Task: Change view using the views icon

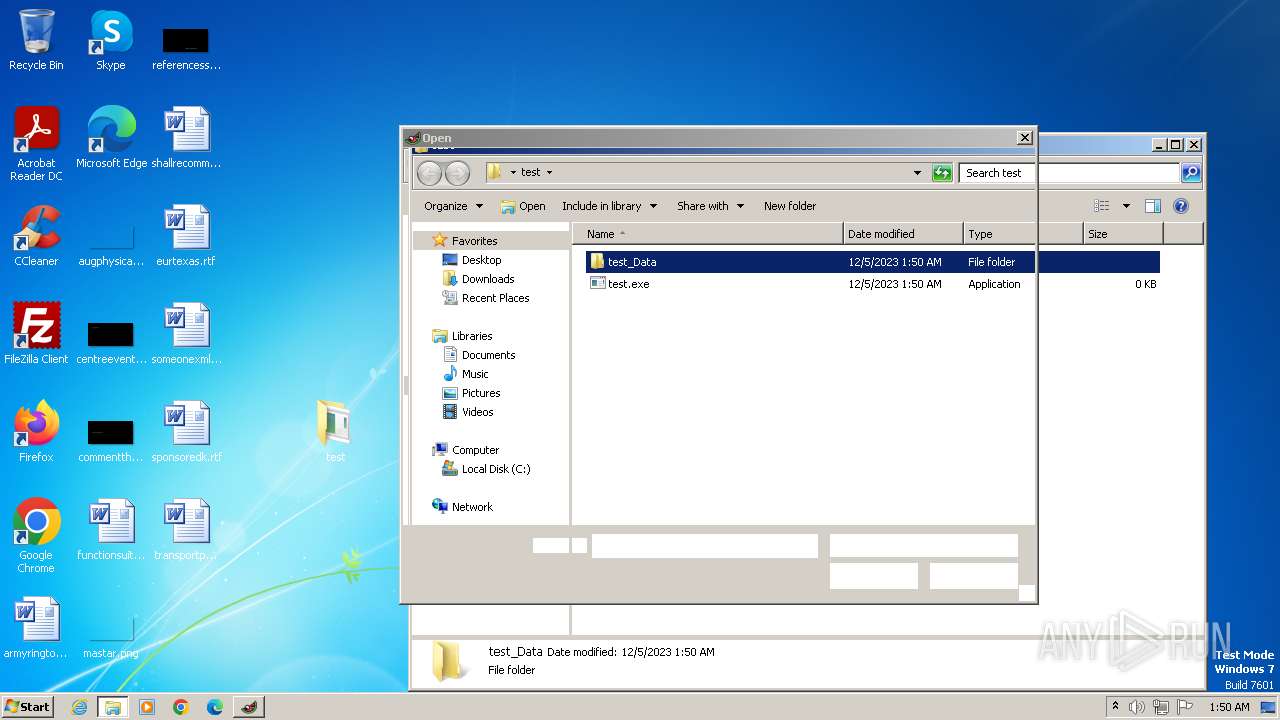Action: click(x=1101, y=206)
